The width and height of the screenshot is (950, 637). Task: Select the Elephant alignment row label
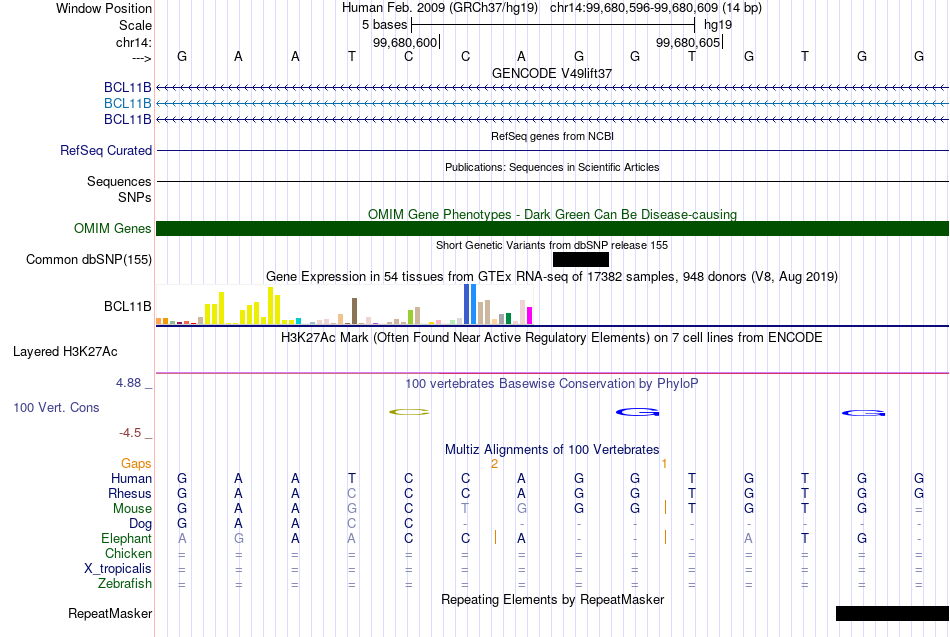point(126,538)
